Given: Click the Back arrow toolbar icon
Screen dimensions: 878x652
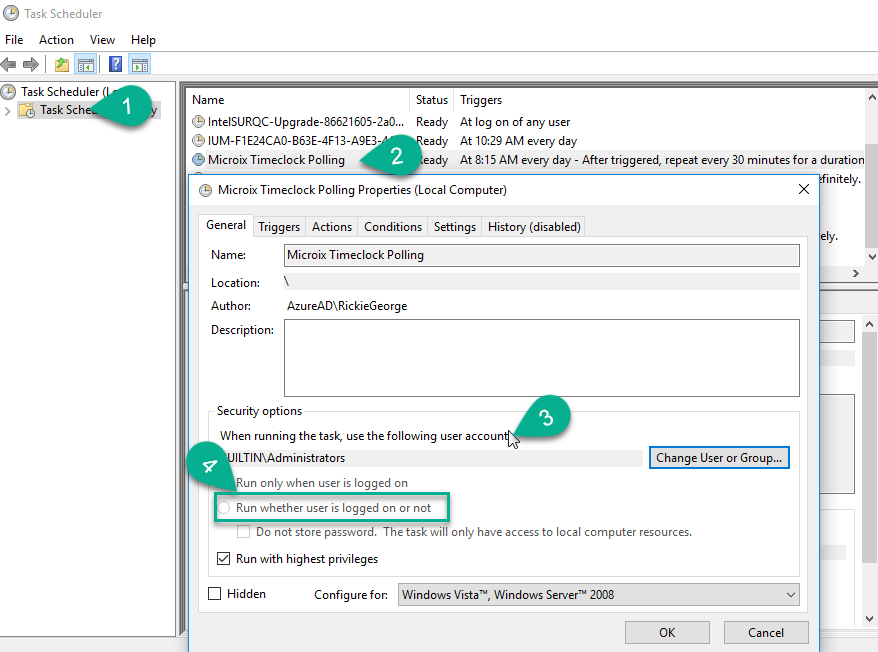Looking at the screenshot, I should tap(9, 65).
